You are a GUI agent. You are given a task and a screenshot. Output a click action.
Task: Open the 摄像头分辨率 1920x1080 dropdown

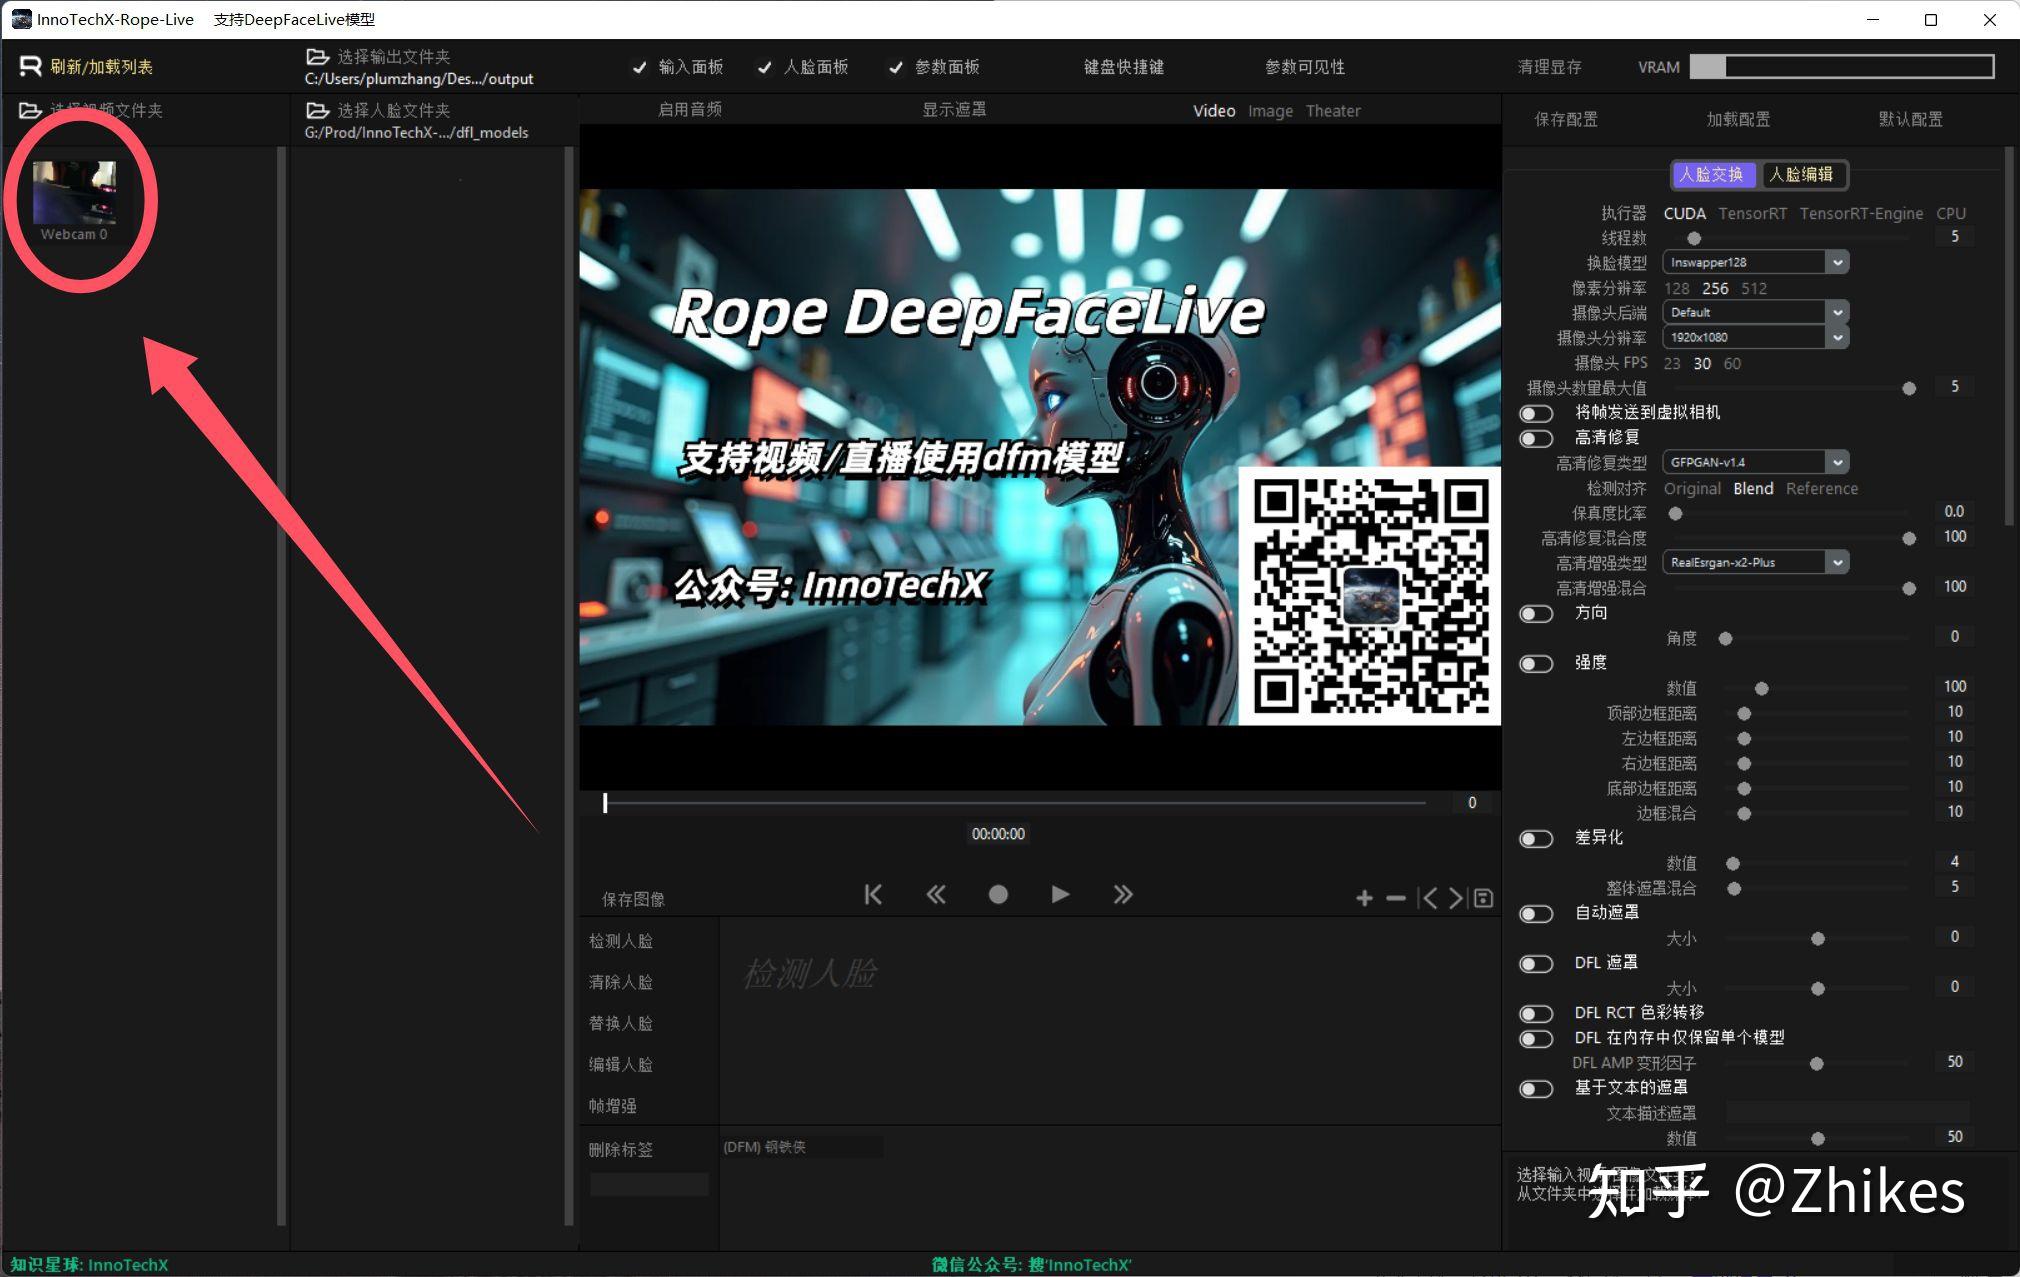pos(1755,337)
